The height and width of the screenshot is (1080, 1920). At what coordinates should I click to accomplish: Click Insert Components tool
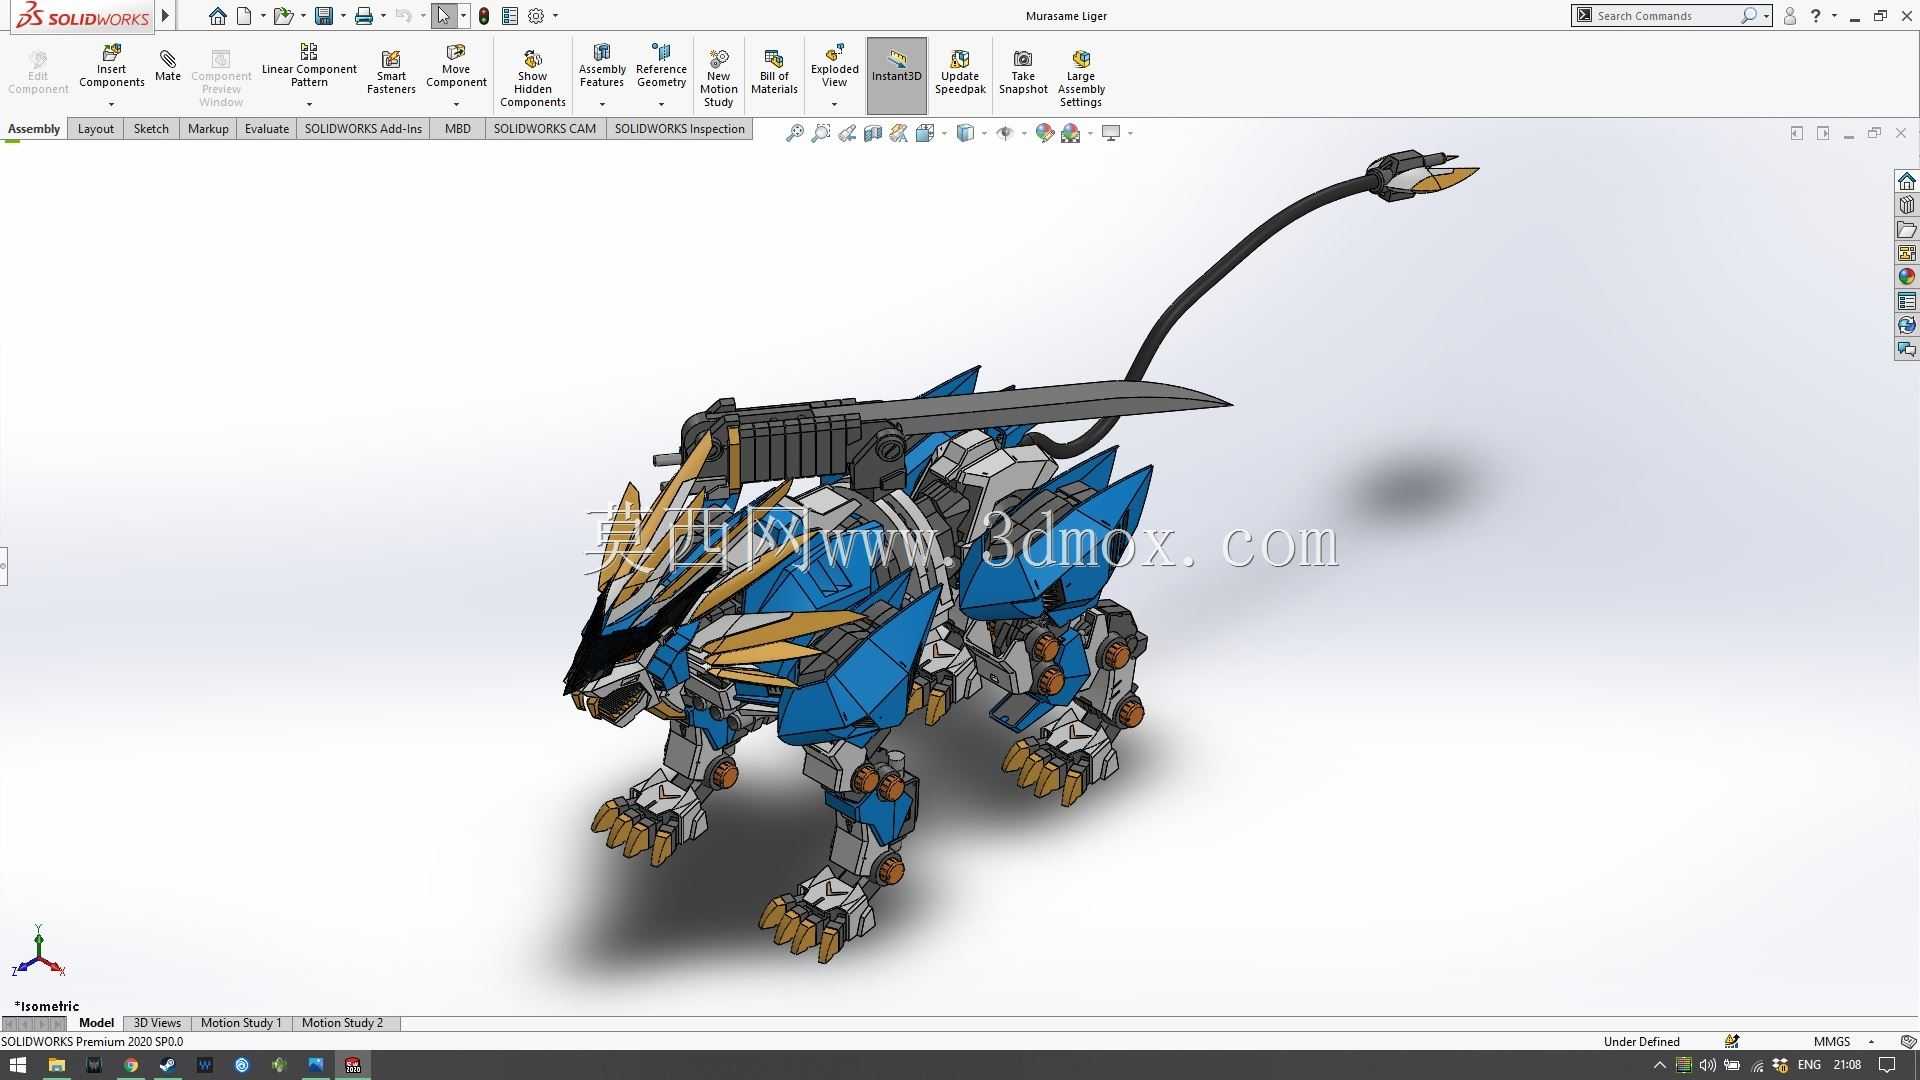pos(112,66)
